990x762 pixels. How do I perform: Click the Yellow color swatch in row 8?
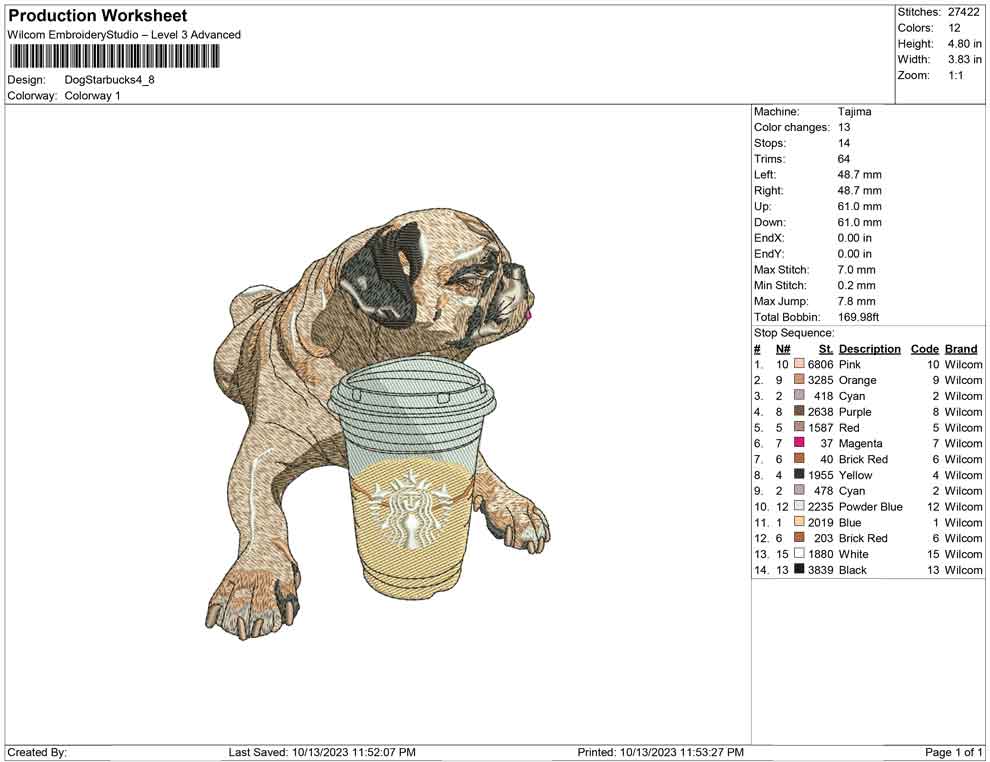coord(799,474)
